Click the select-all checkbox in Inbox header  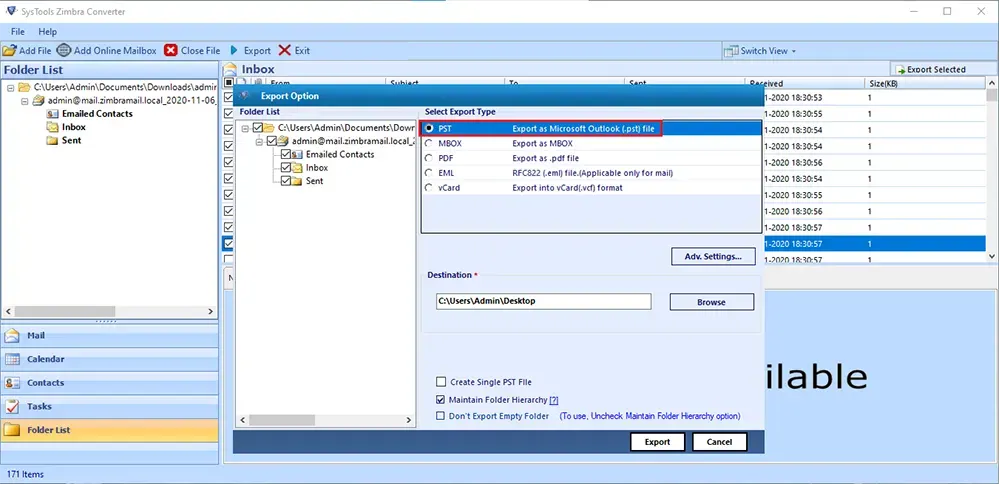pyautogui.click(x=228, y=83)
